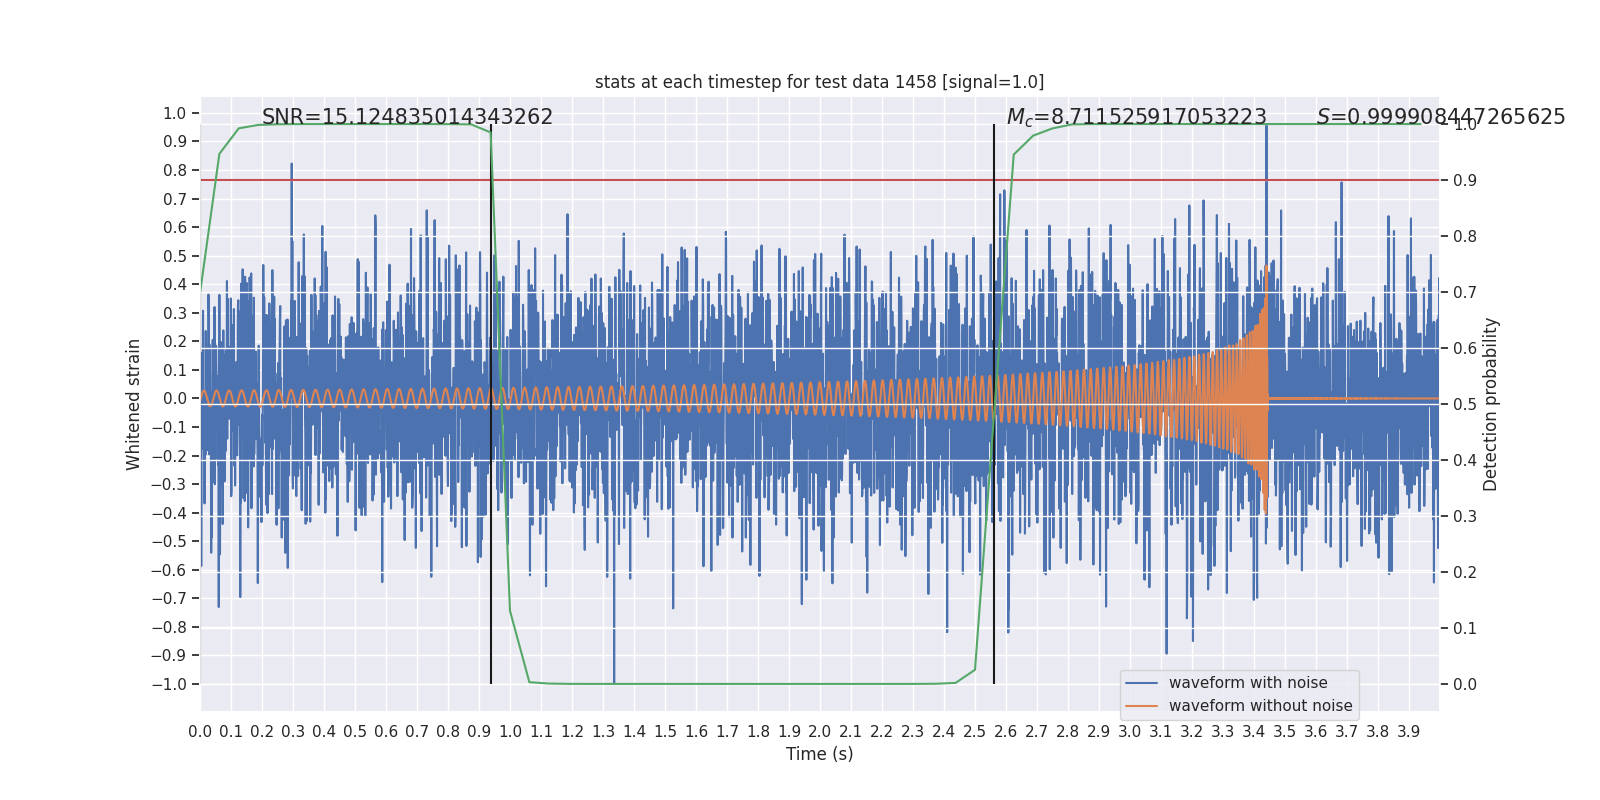This screenshot has height=800, width=1600.
Task: Click 'waveform without noise' legend entry
Action: click(1260, 706)
